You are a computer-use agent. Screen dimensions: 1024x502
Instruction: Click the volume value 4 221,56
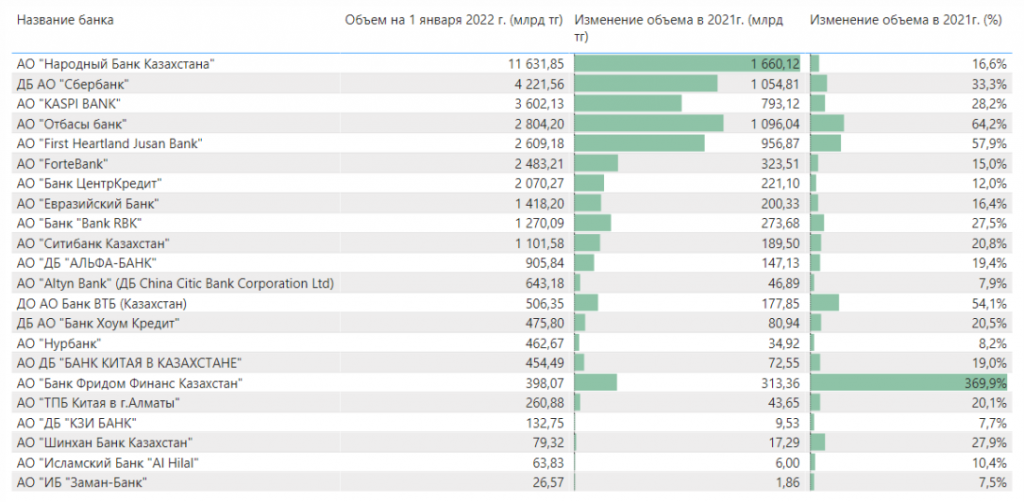(539, 84)
